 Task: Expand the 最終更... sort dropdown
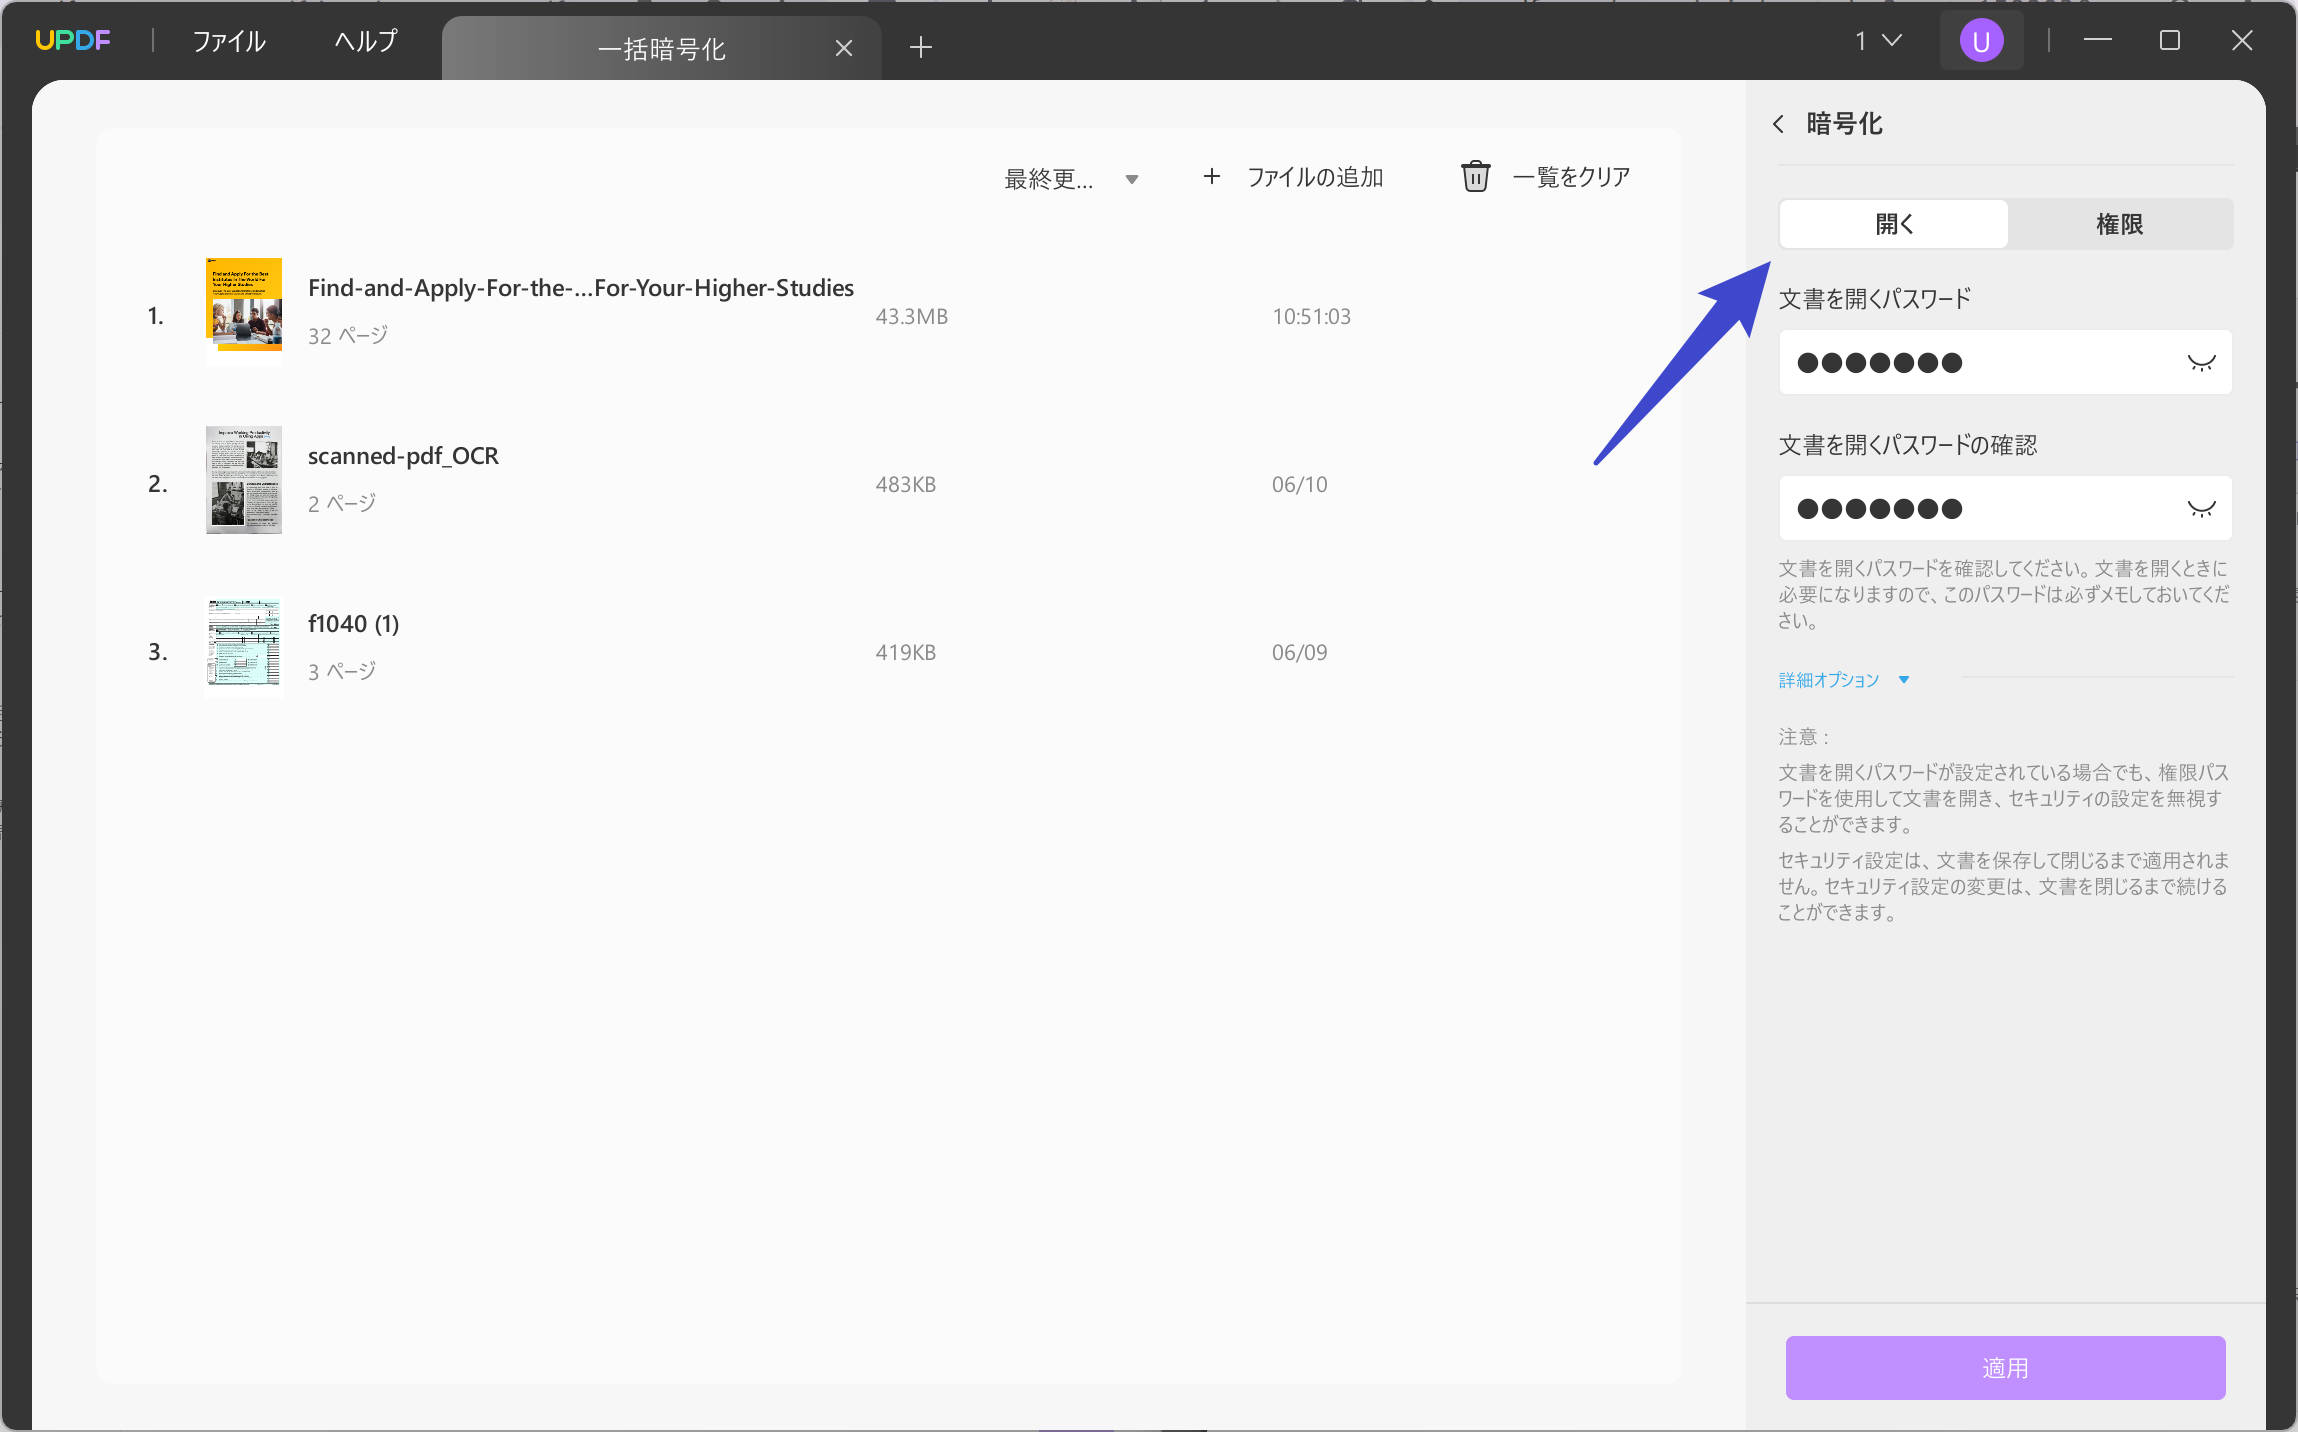1071,179
